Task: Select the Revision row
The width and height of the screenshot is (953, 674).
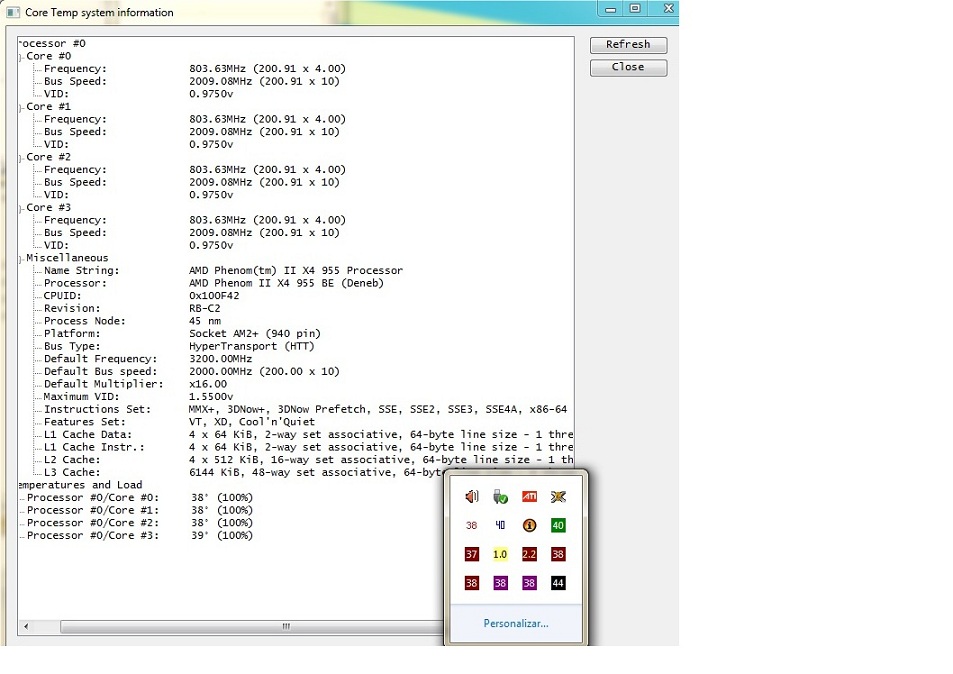Action: 132,309
